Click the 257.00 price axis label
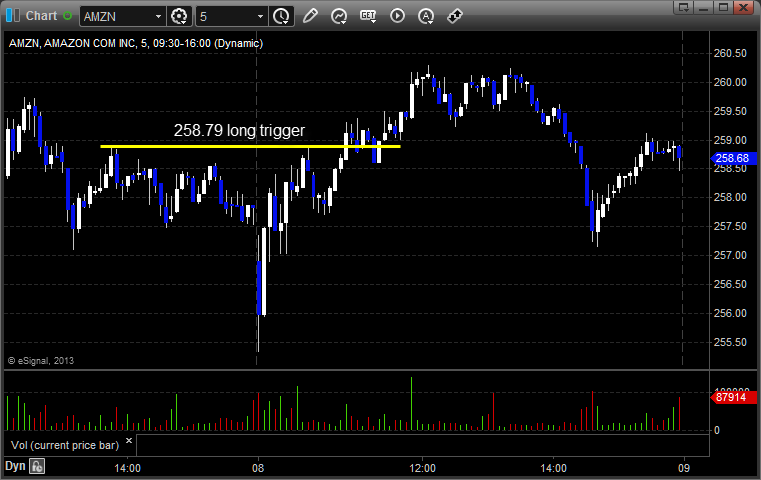Viewport: 761px width, 480px height. coord(730,255)
